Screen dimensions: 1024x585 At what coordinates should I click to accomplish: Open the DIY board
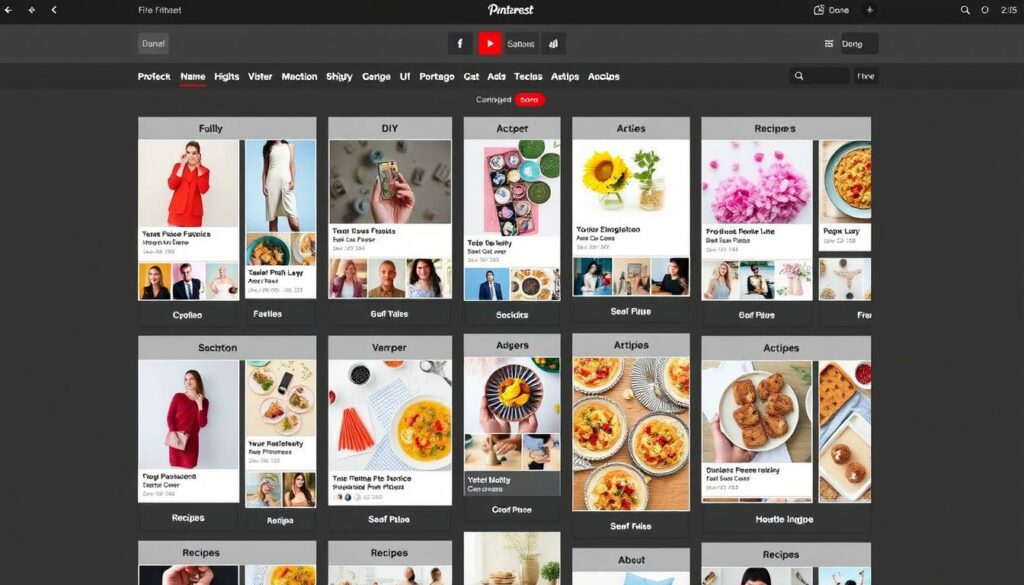pos(389,128)
